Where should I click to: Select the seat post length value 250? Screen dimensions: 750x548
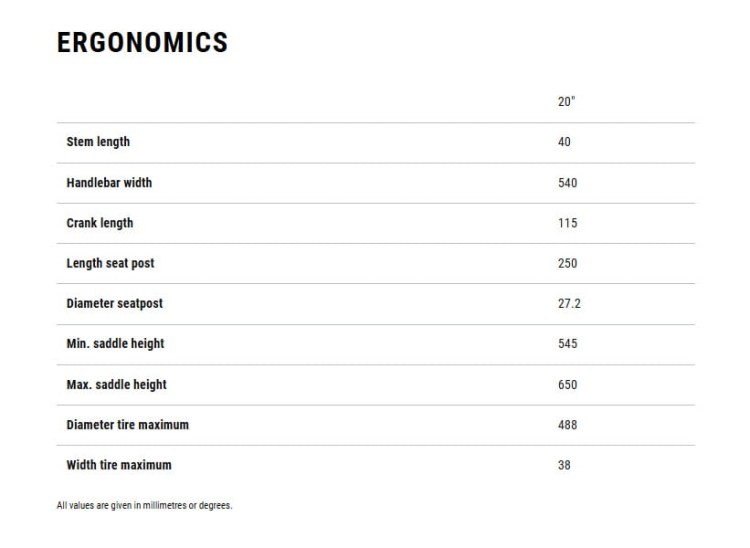567,263
